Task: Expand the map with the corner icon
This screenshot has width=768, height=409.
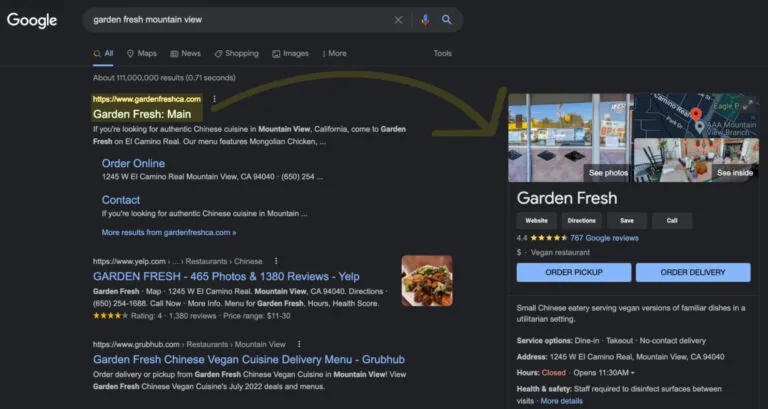Action: click(x=748, y=104)
